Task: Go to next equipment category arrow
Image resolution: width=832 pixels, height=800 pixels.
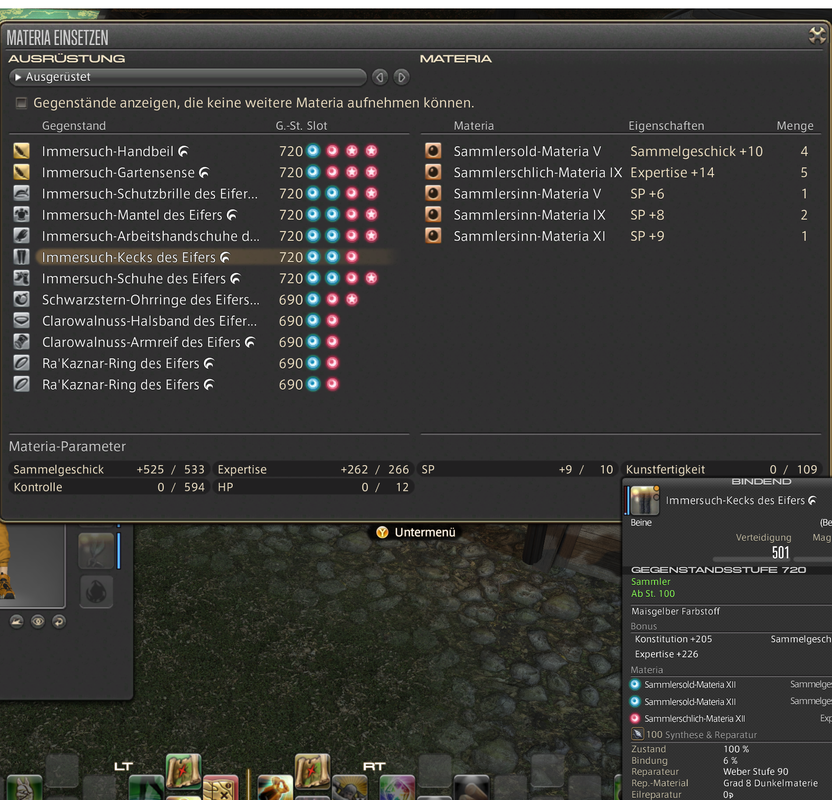Action: click(402, 77)
